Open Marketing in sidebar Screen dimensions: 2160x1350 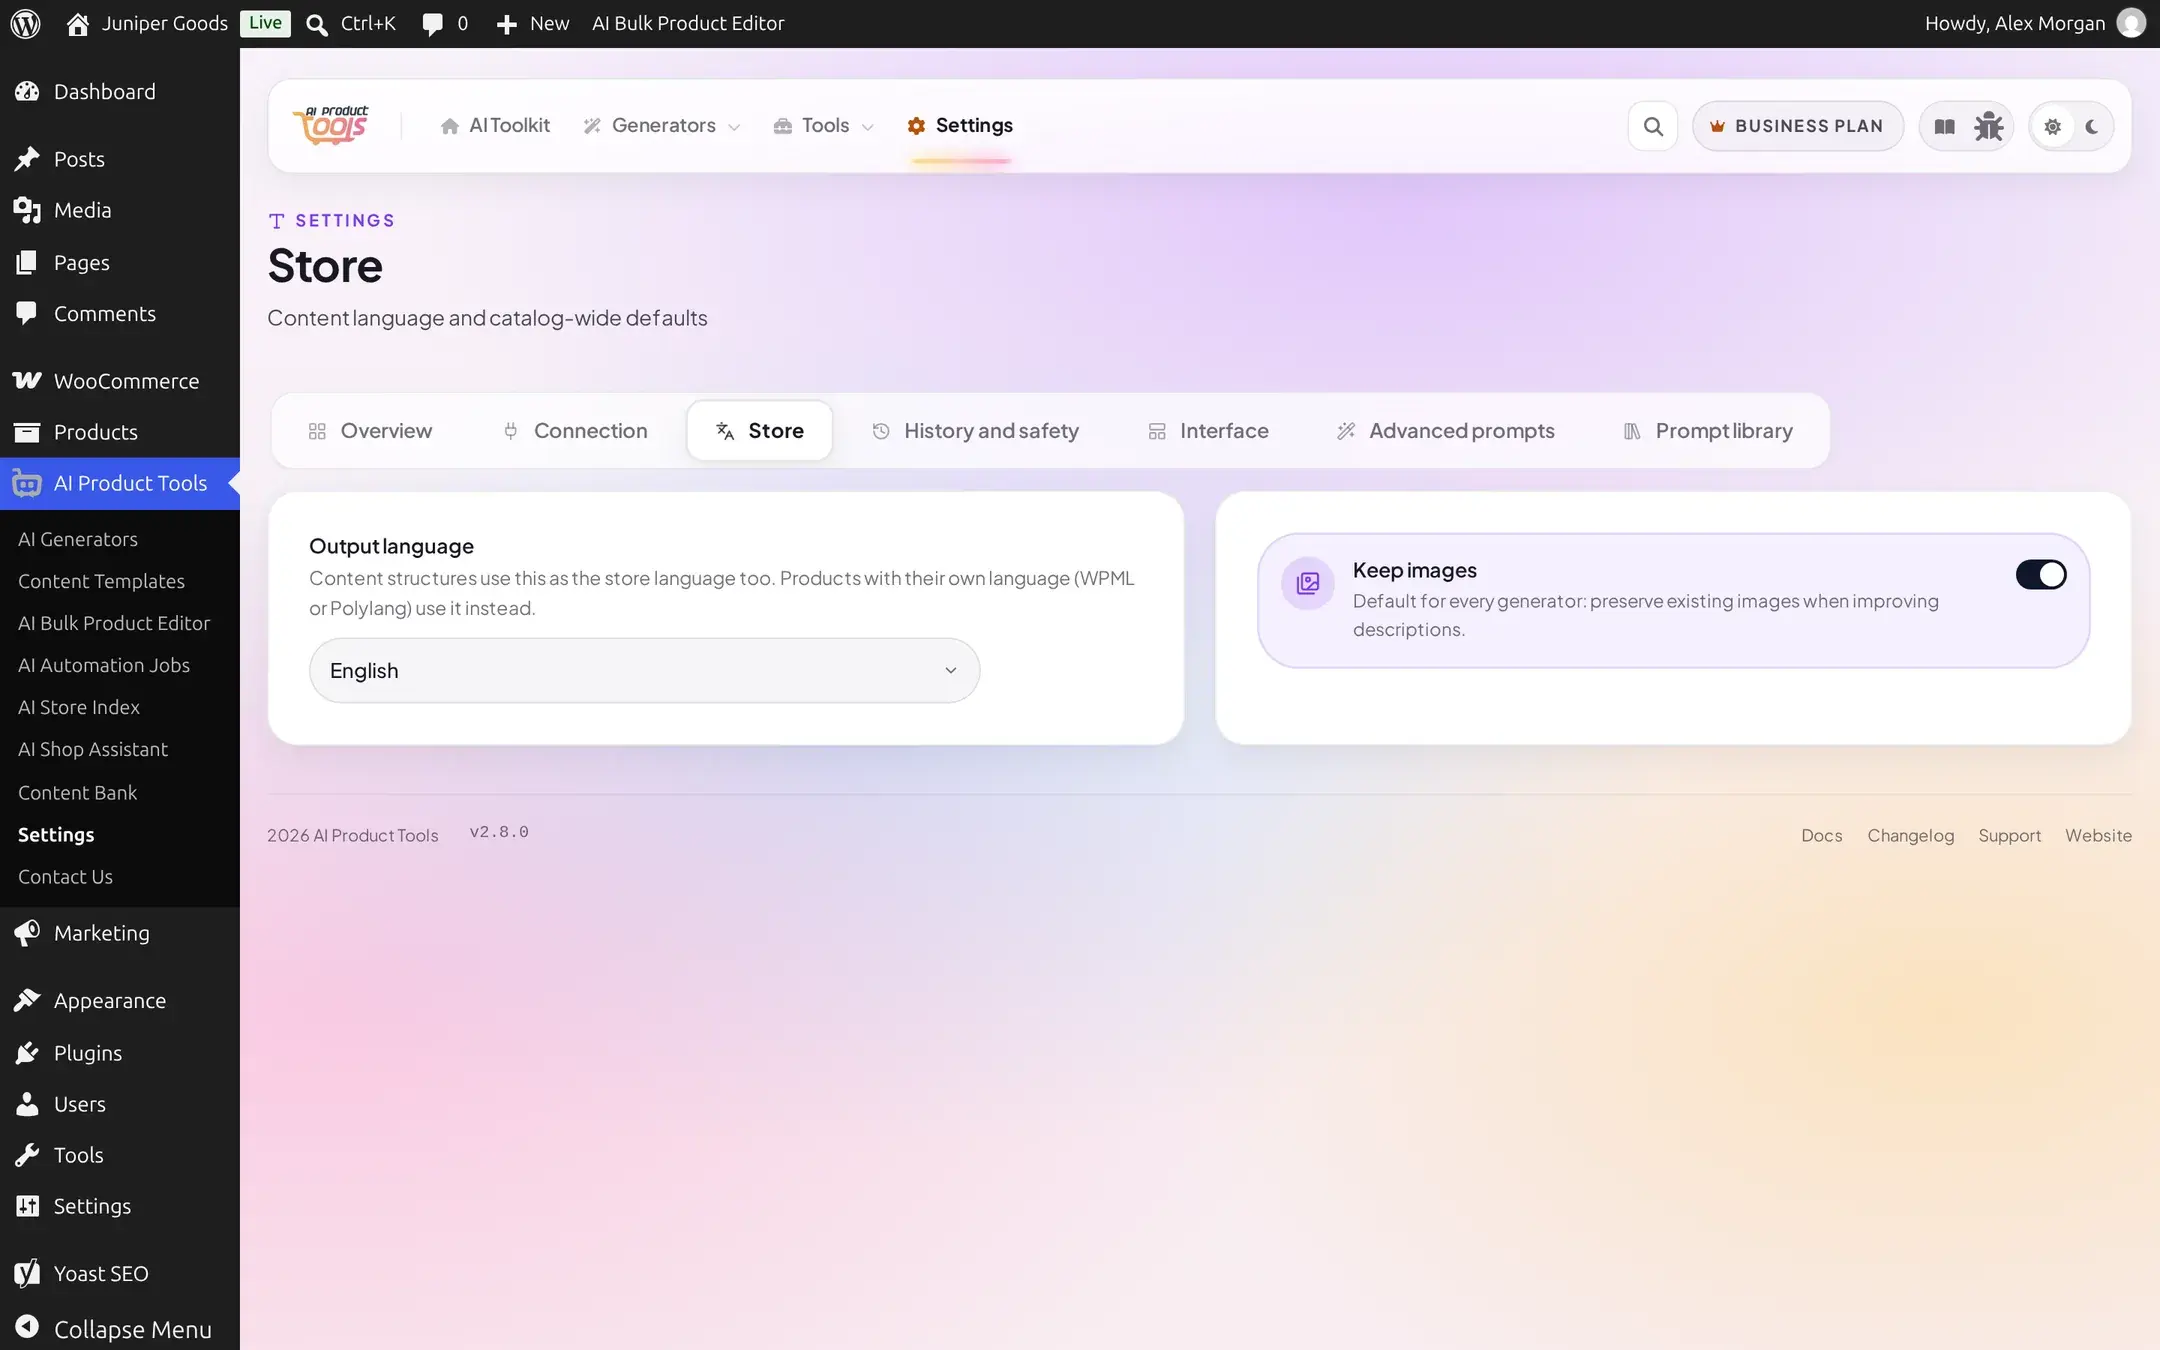click(x=120, y=933)
